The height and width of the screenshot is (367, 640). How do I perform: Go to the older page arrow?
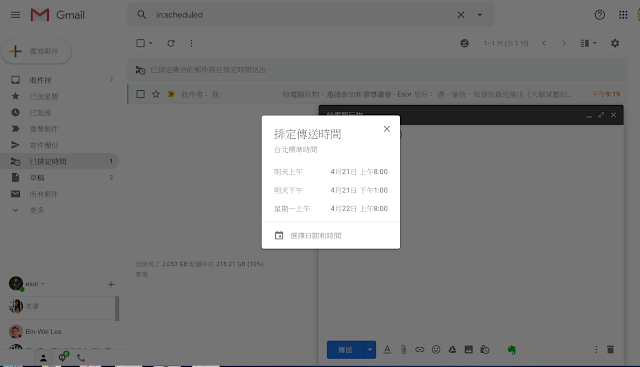(564, 43)
